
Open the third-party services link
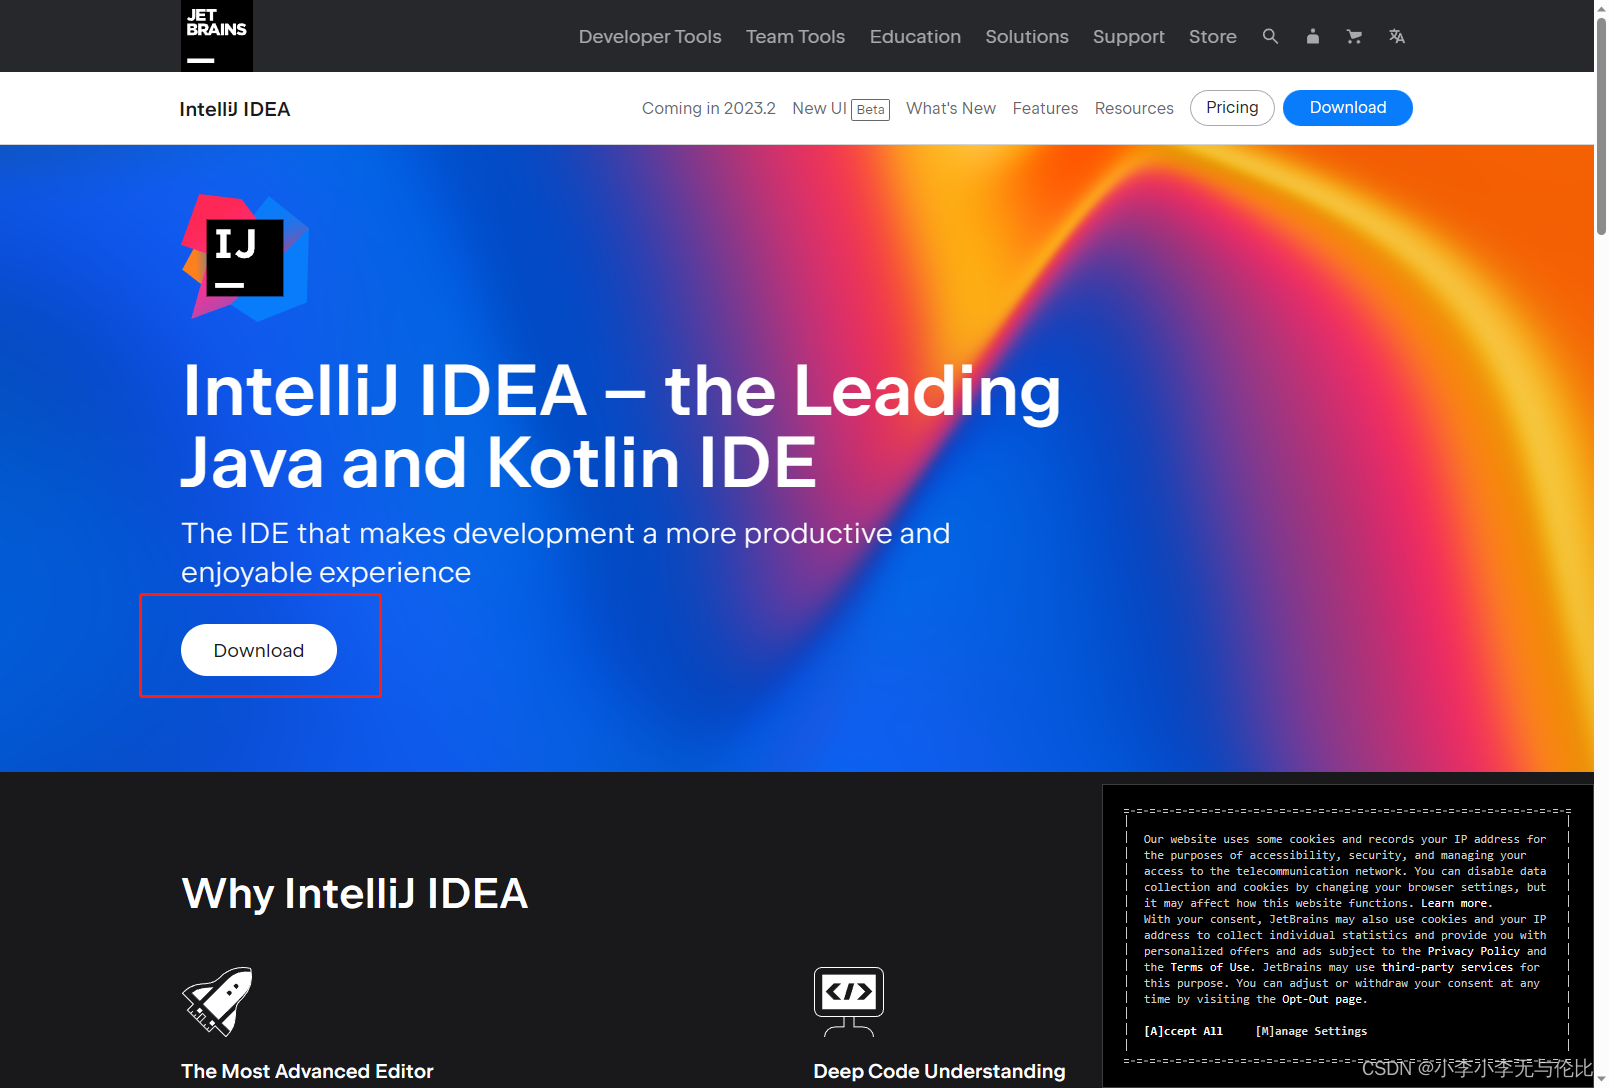pyautogui.click(x=1447, y=967)
